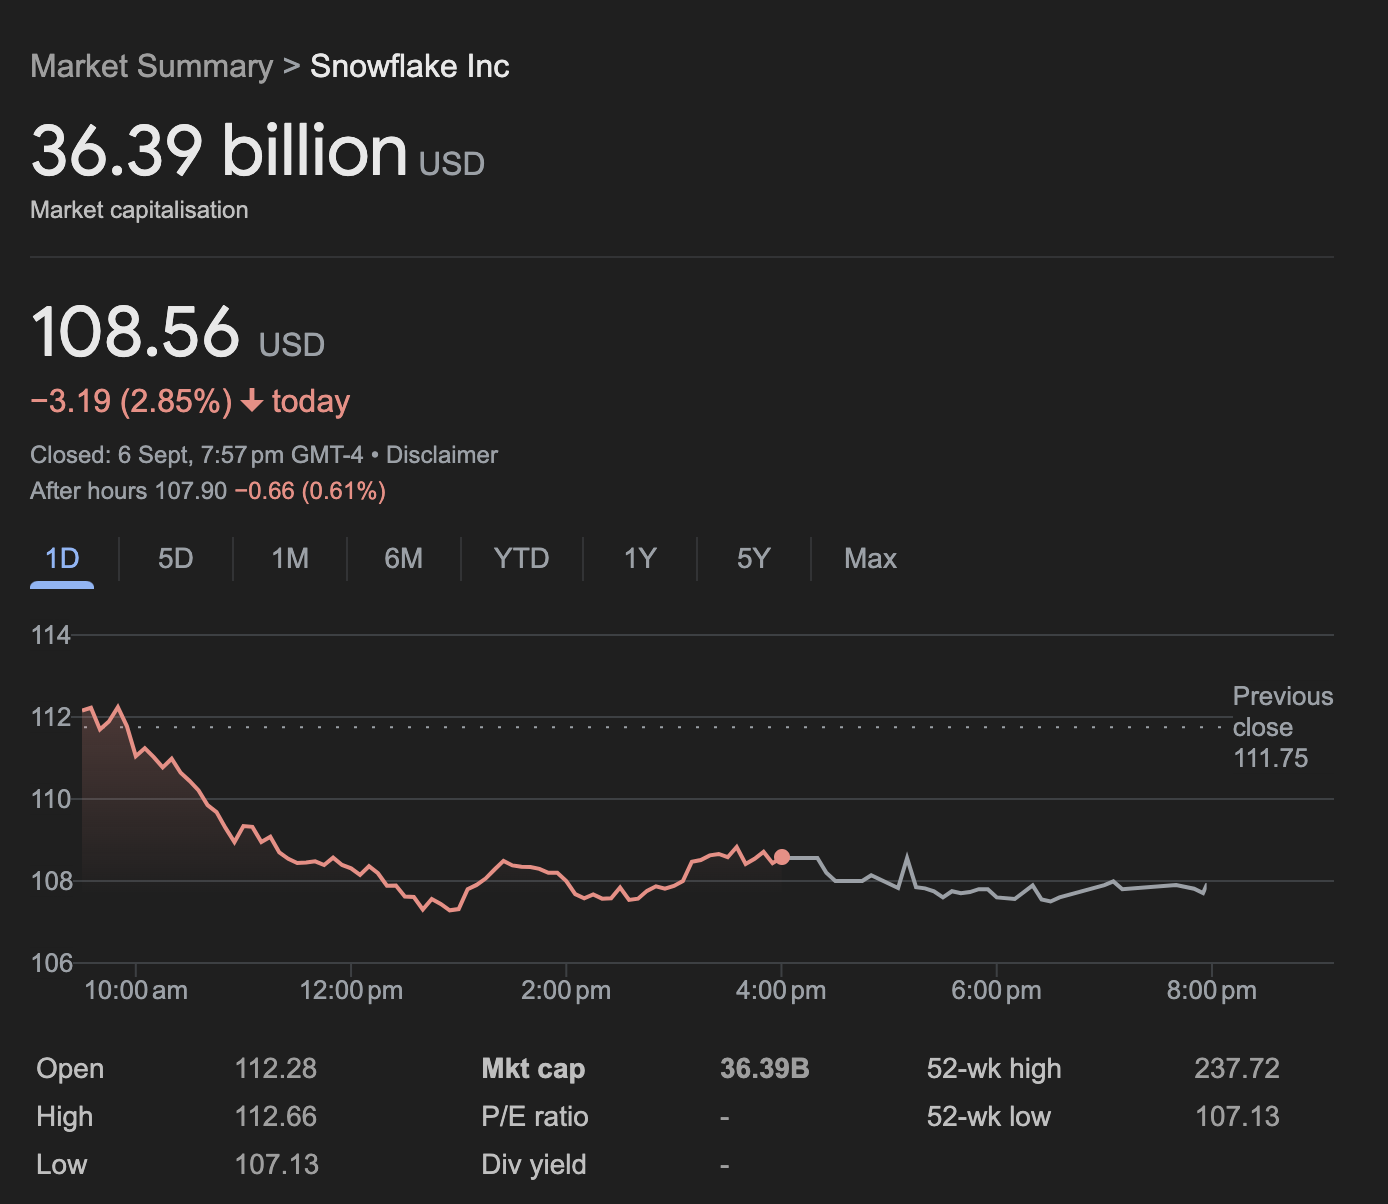Switch chart to the 1Y range
Image resolution: width=1388 pixels, height=1204 pixels.
[640, 558]
